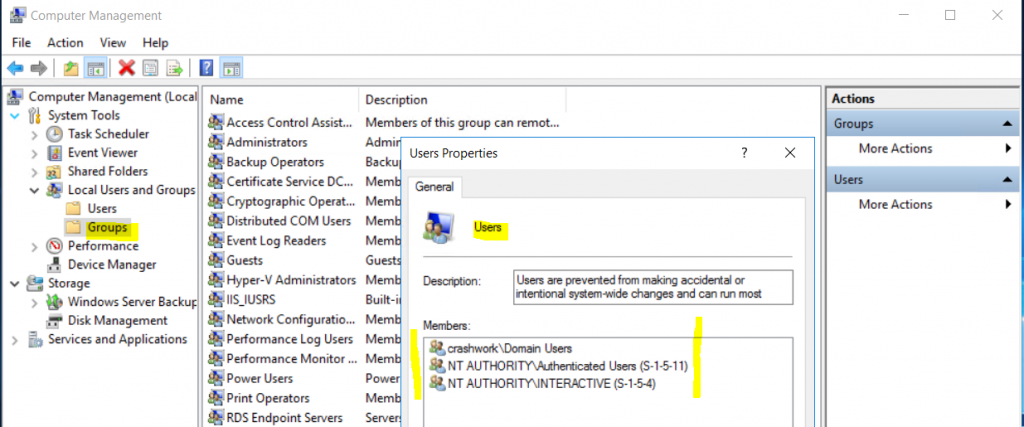Expand the Performance node arrow
The width and height of the screenshot is (1024, 427).
(35, 247)
